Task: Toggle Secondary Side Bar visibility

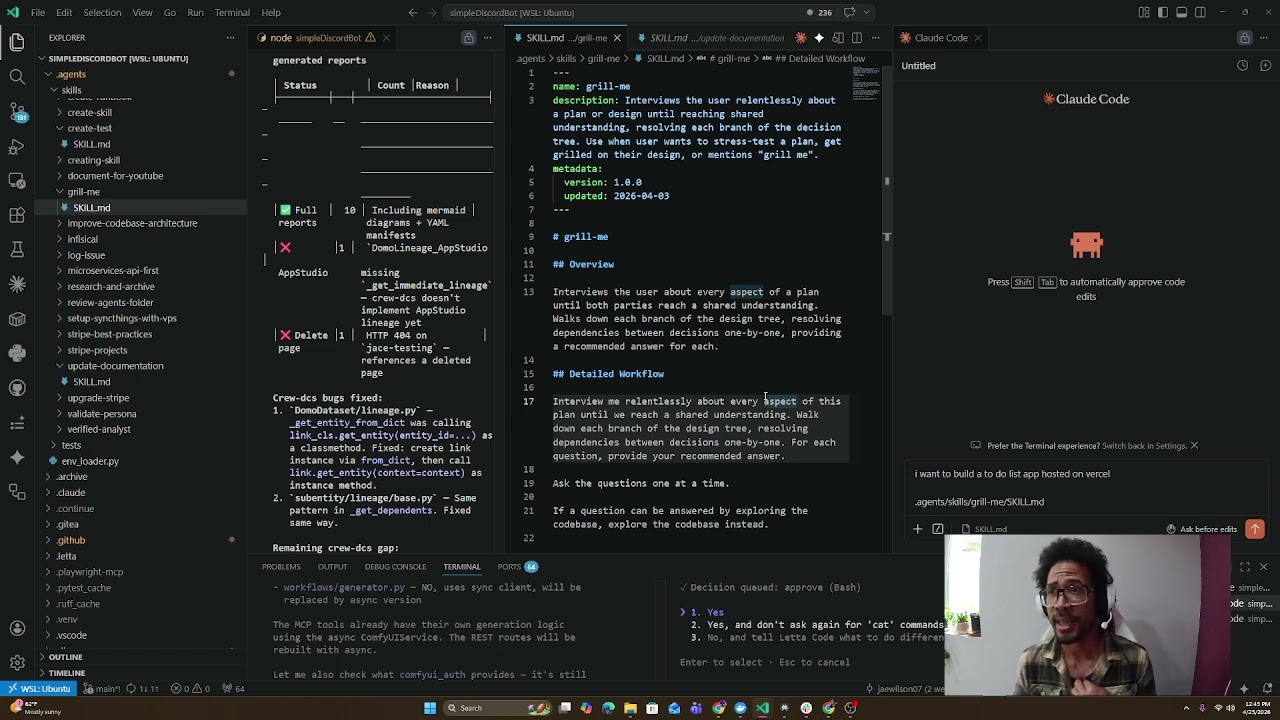Action: click(1200, 12)
